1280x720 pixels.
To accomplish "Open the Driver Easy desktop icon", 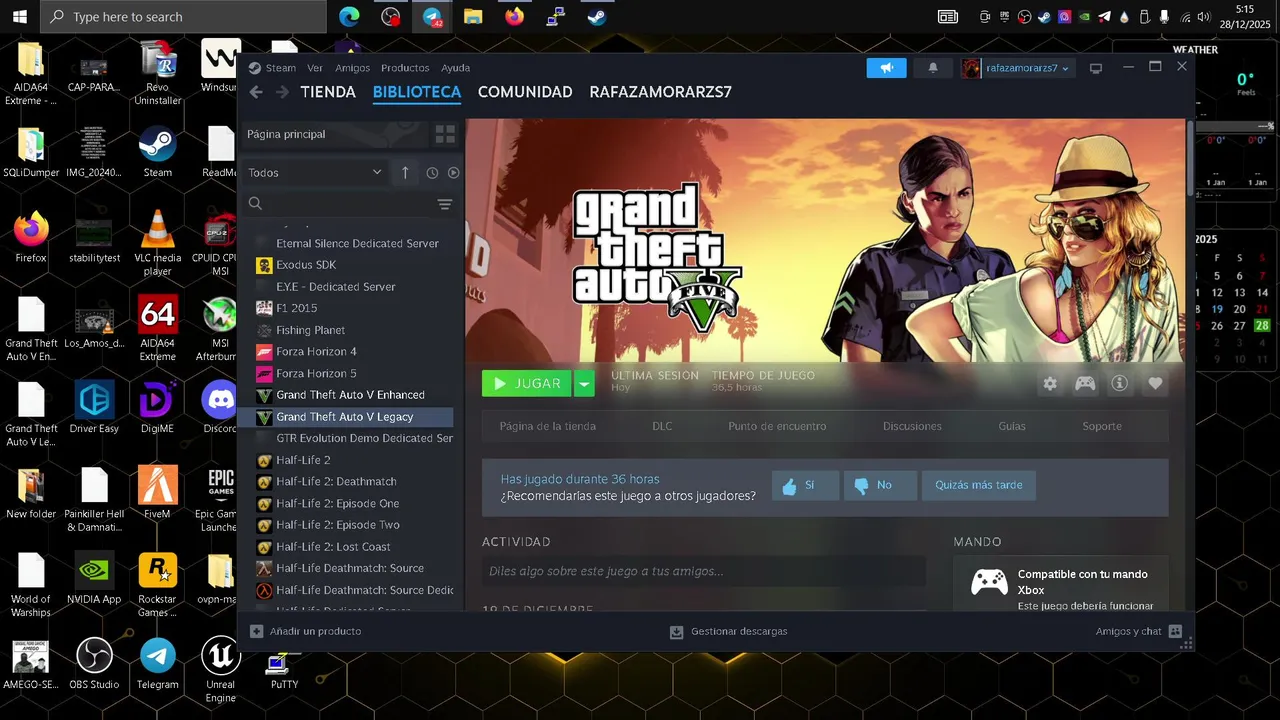I will [94, 408].
